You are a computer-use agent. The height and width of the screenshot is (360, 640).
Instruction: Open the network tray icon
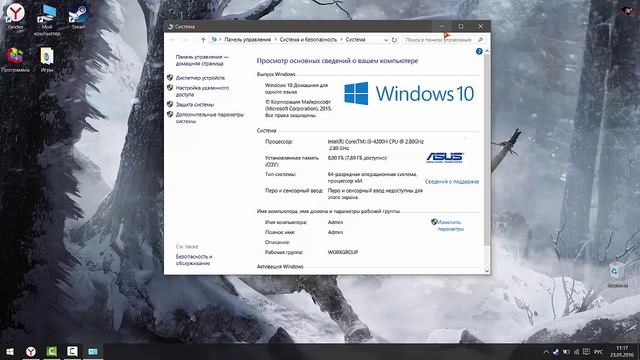tap(576, 352)
